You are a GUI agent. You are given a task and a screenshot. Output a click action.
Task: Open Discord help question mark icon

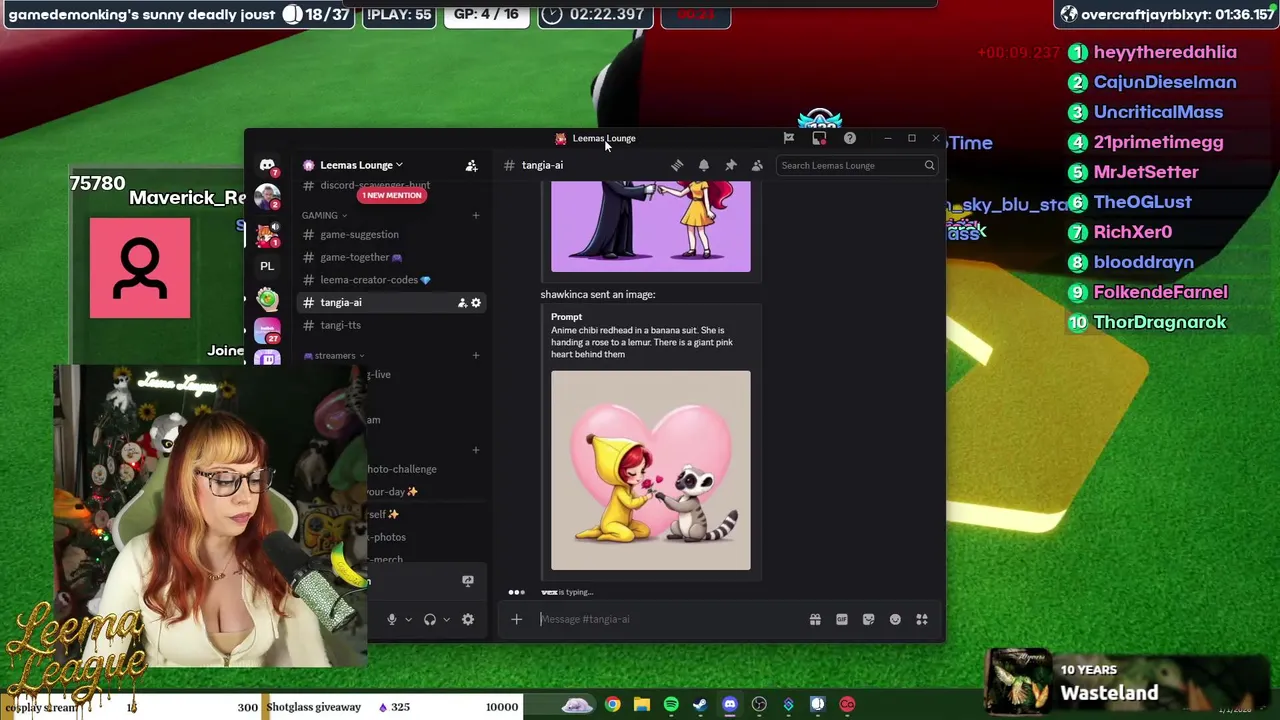pyautogui.click(x=849, y=138)
